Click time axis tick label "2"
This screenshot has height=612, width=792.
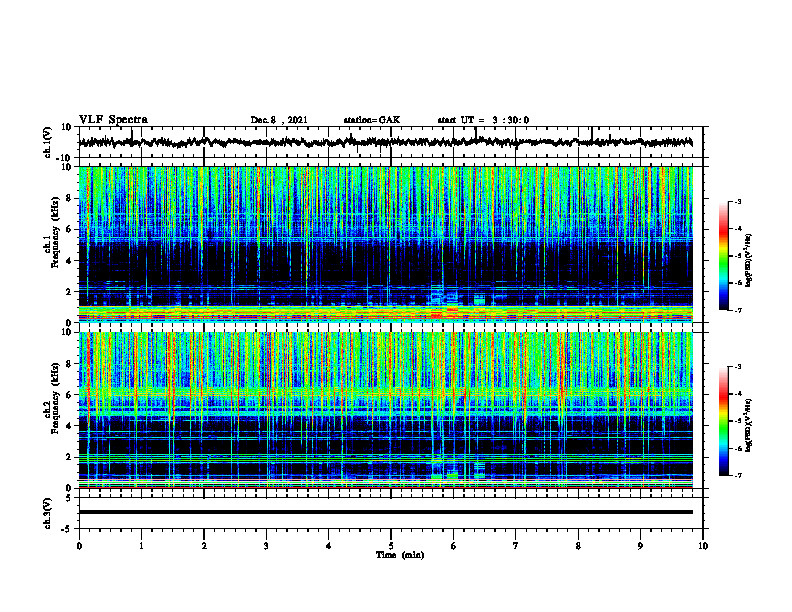click(x=204, y=546)
